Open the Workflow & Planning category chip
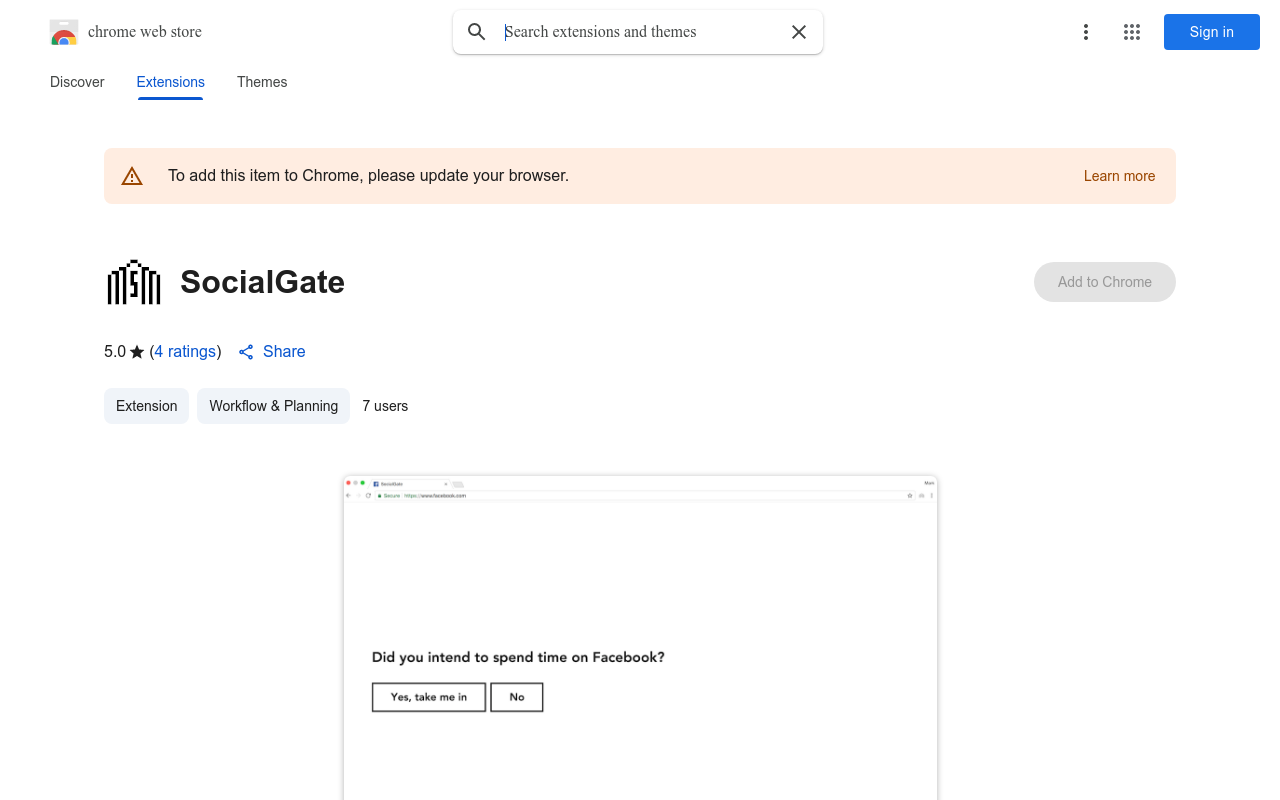 point(273,406)
